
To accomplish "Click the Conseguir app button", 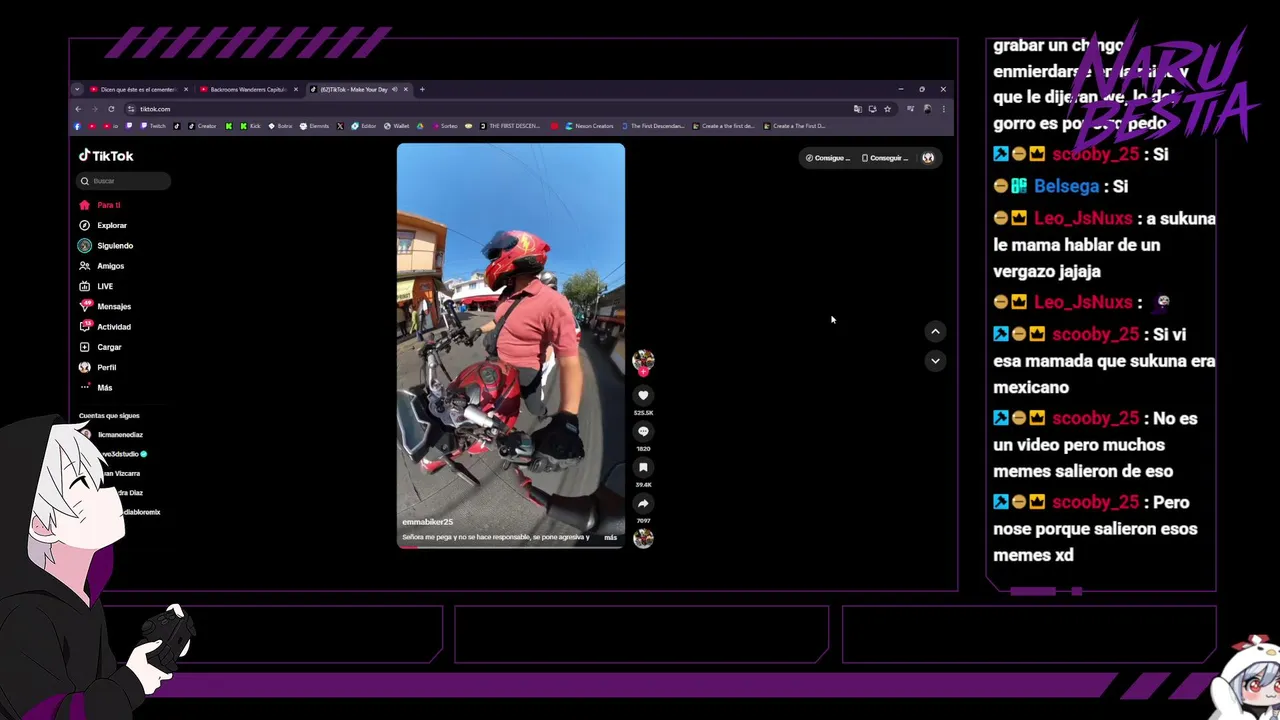I will tap(885, 158).
